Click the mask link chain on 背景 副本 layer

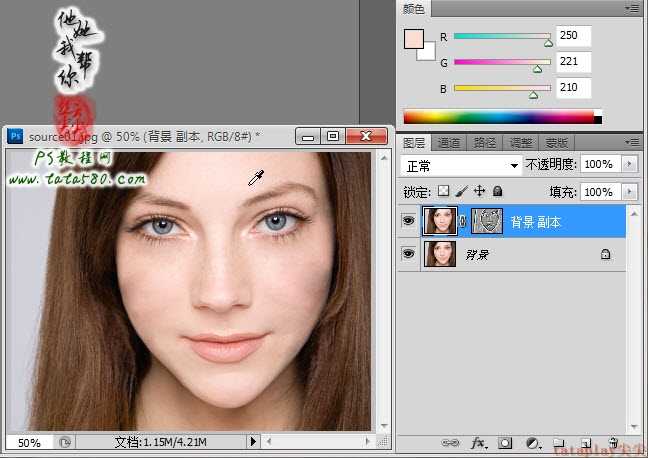[x=463, y=222]
